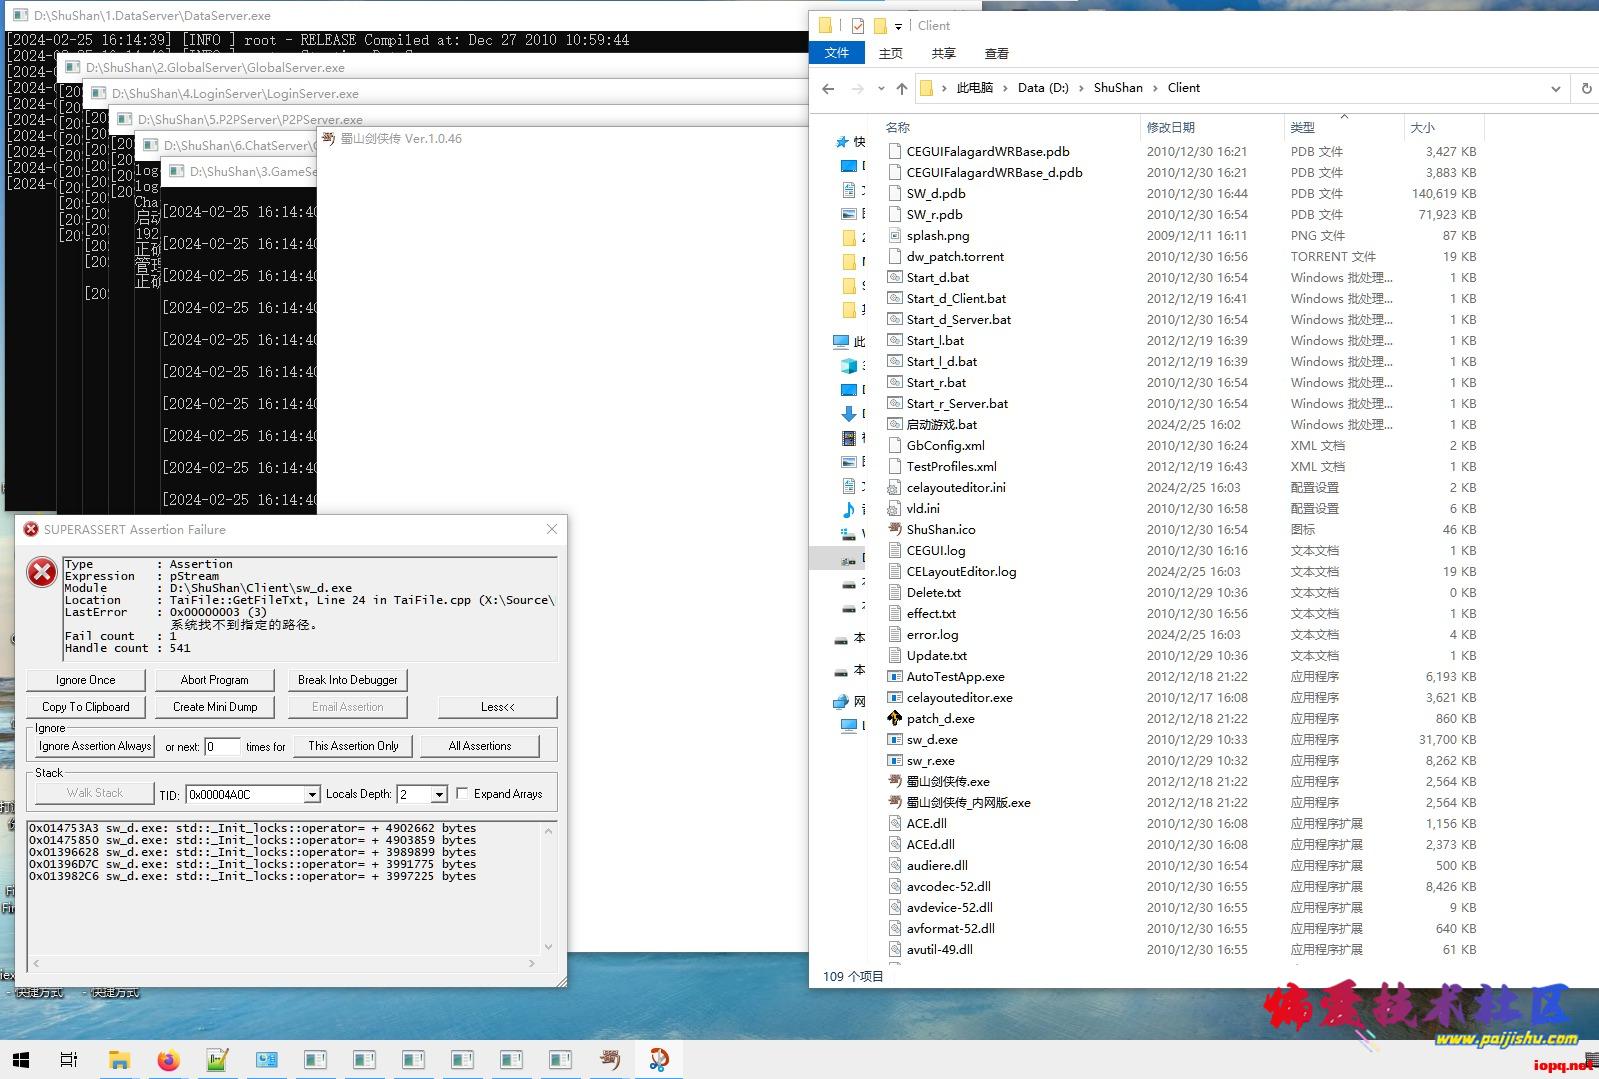The width and height of the screenshot is (1599, 1079).
Task: Click the Abort Program button
Action: point(215,680)
